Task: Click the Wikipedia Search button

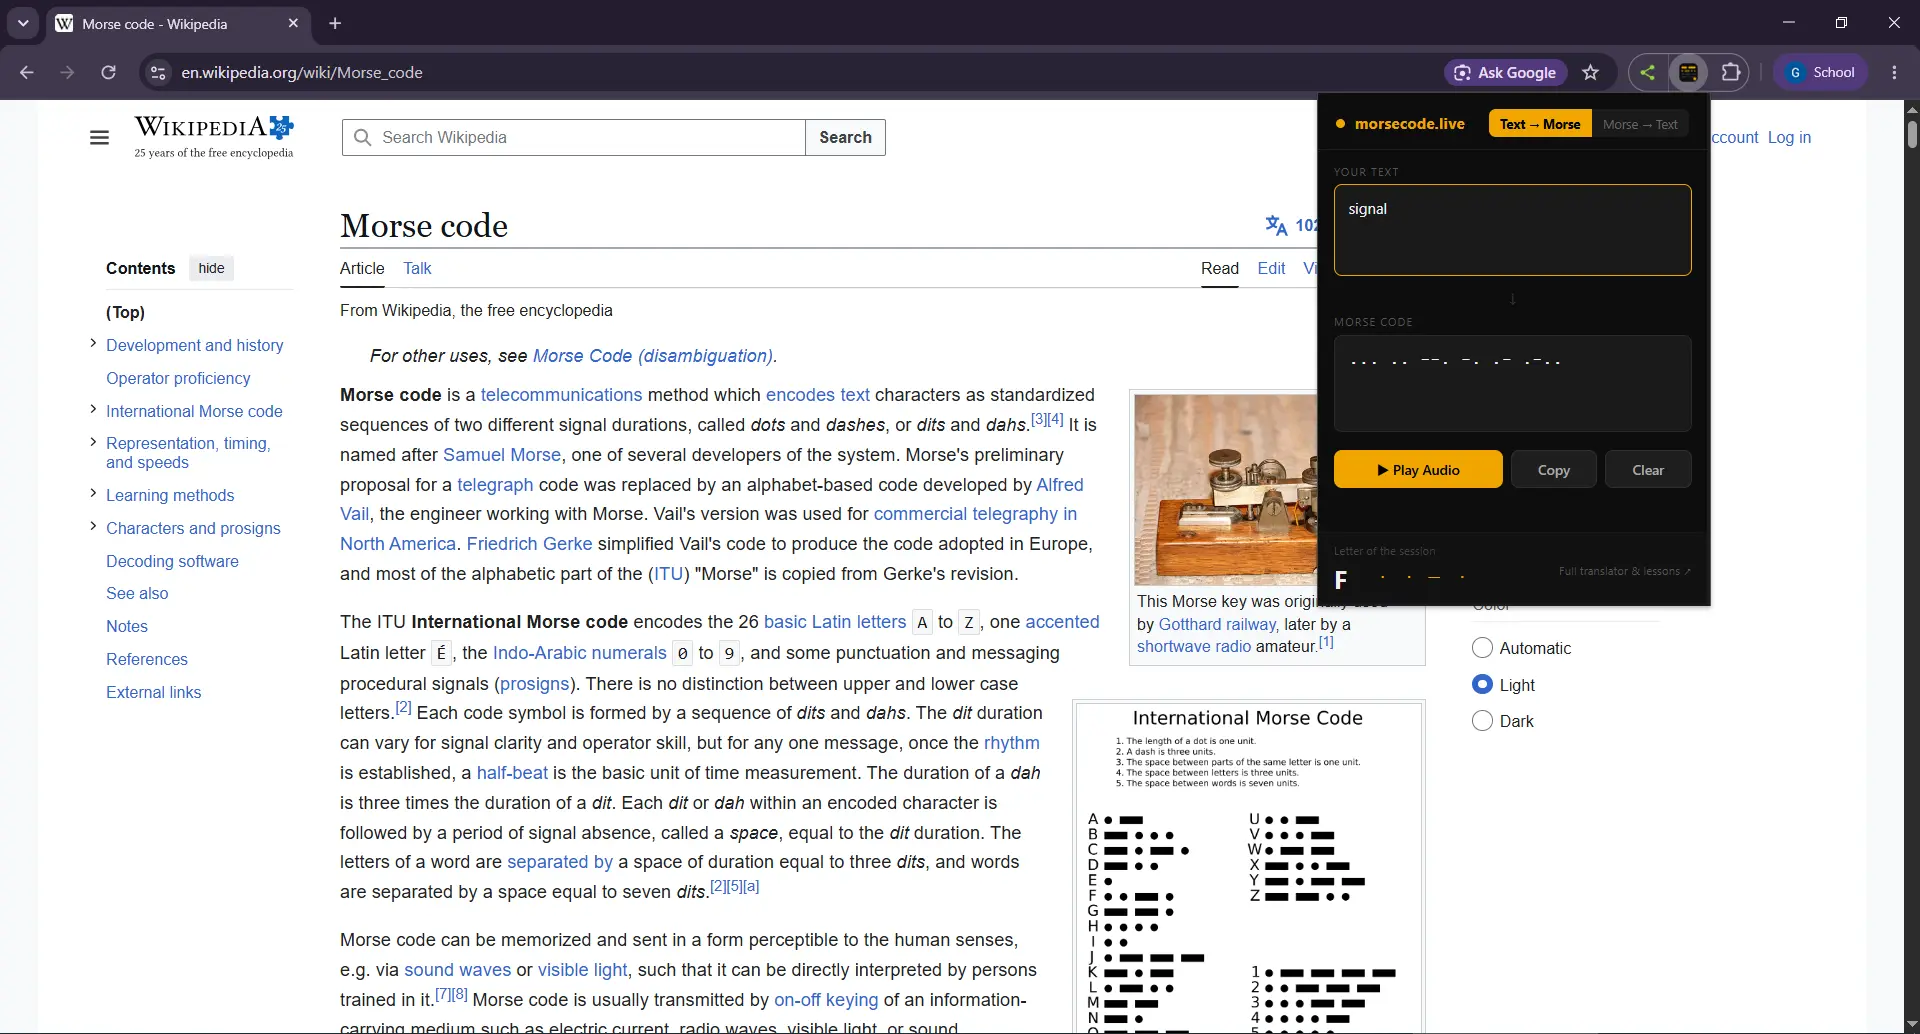Action: tap(845, 137)
